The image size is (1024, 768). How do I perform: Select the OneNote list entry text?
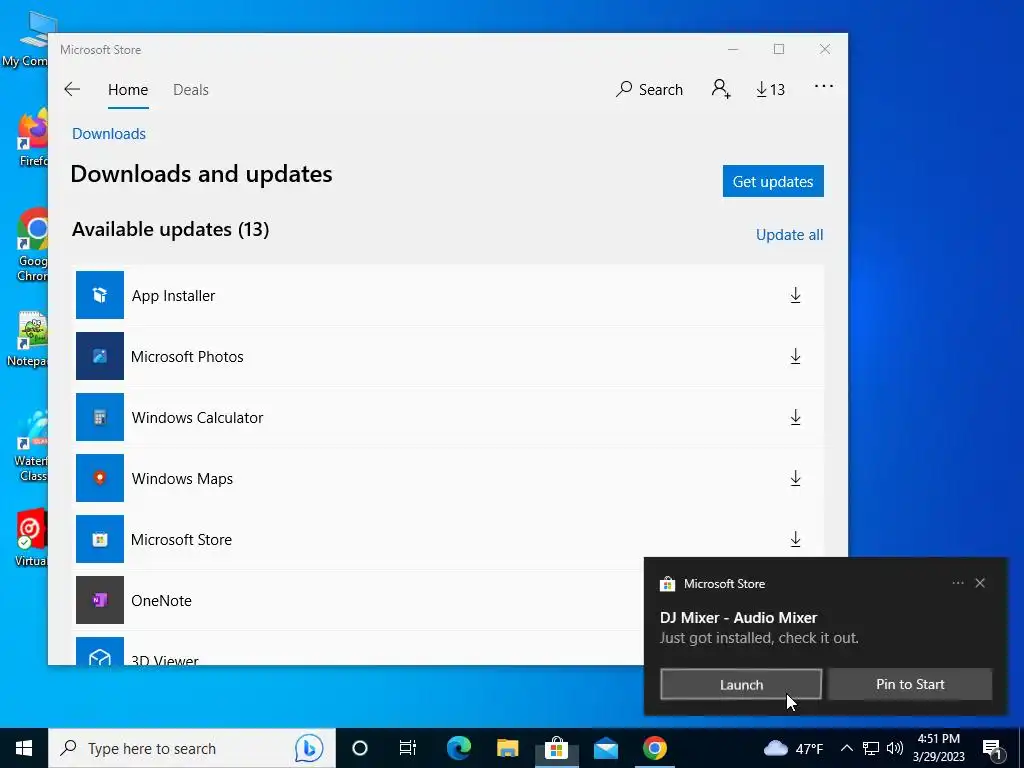pos(161,601)
